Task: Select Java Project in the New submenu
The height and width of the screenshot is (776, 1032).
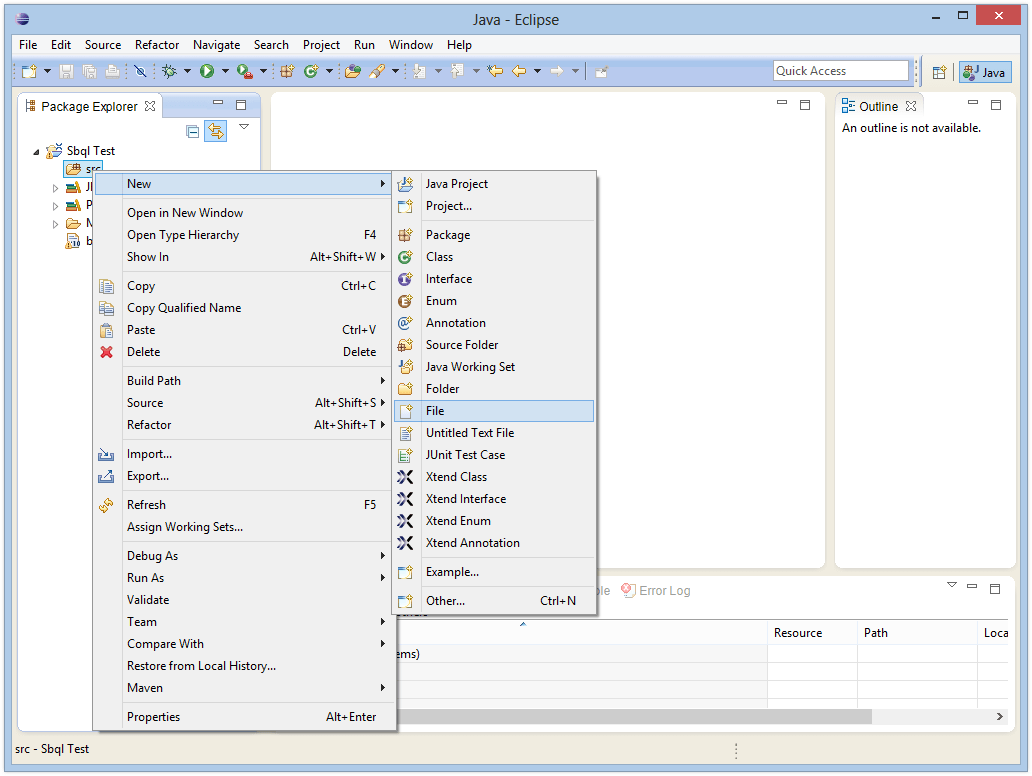Action: (494, 184)
